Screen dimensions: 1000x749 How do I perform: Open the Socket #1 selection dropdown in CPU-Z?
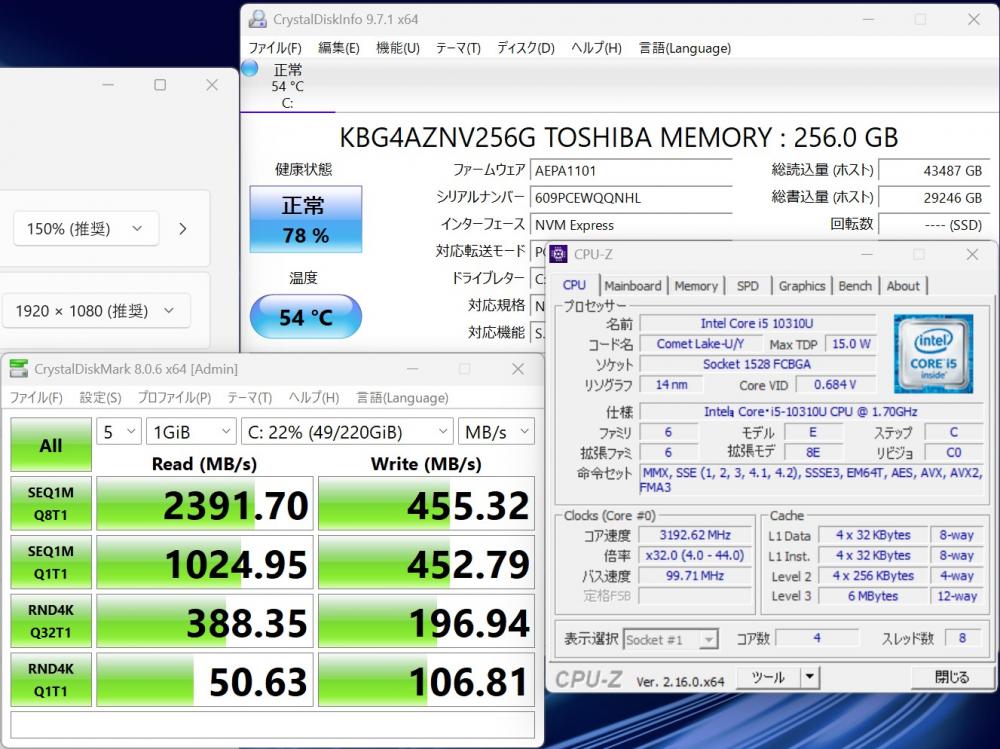tap(671, 639)
